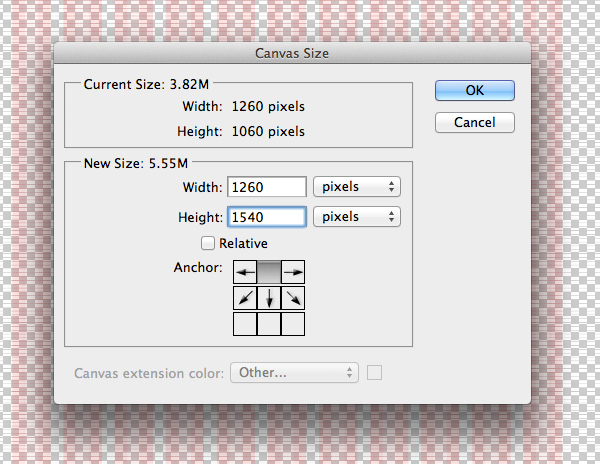
Task: Select the middle-right diagonal anchor arrow
Action: point(293,298)
